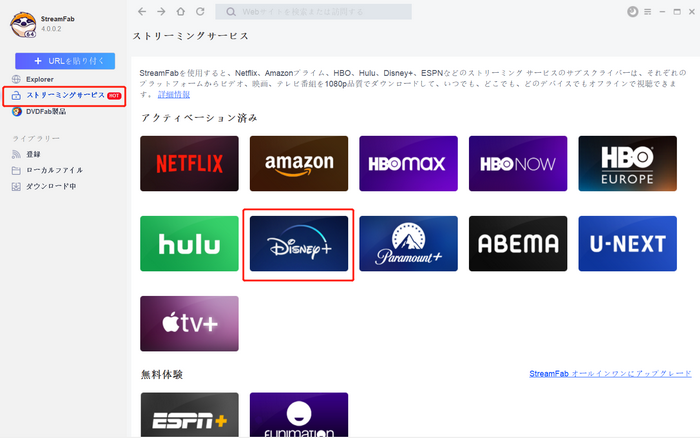Open the hamburger menu icon
This screenshot has height=438, width=700.
pos(647,12)
